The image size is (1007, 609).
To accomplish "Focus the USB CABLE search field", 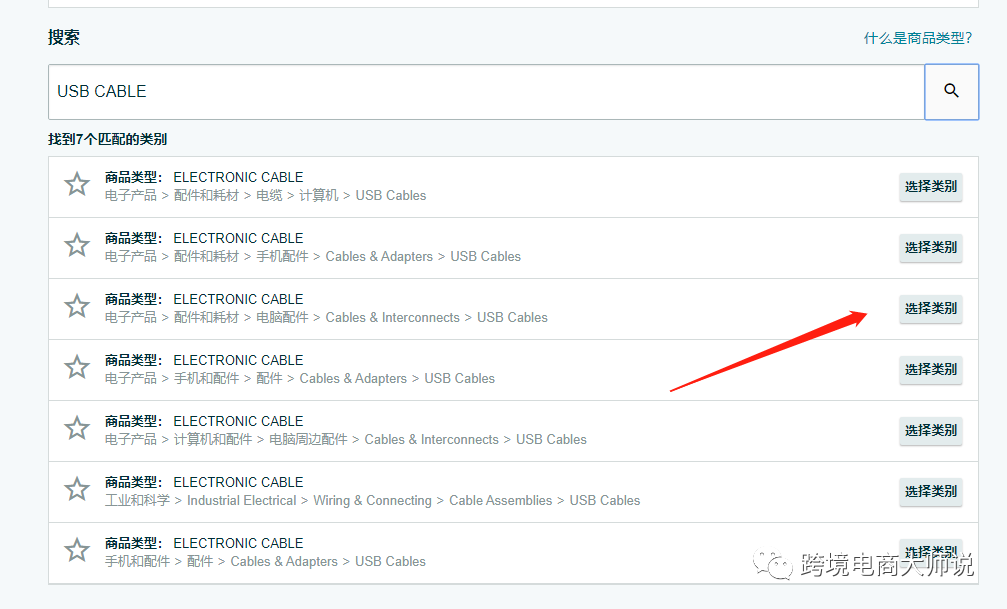I will (x=486, y=91).
